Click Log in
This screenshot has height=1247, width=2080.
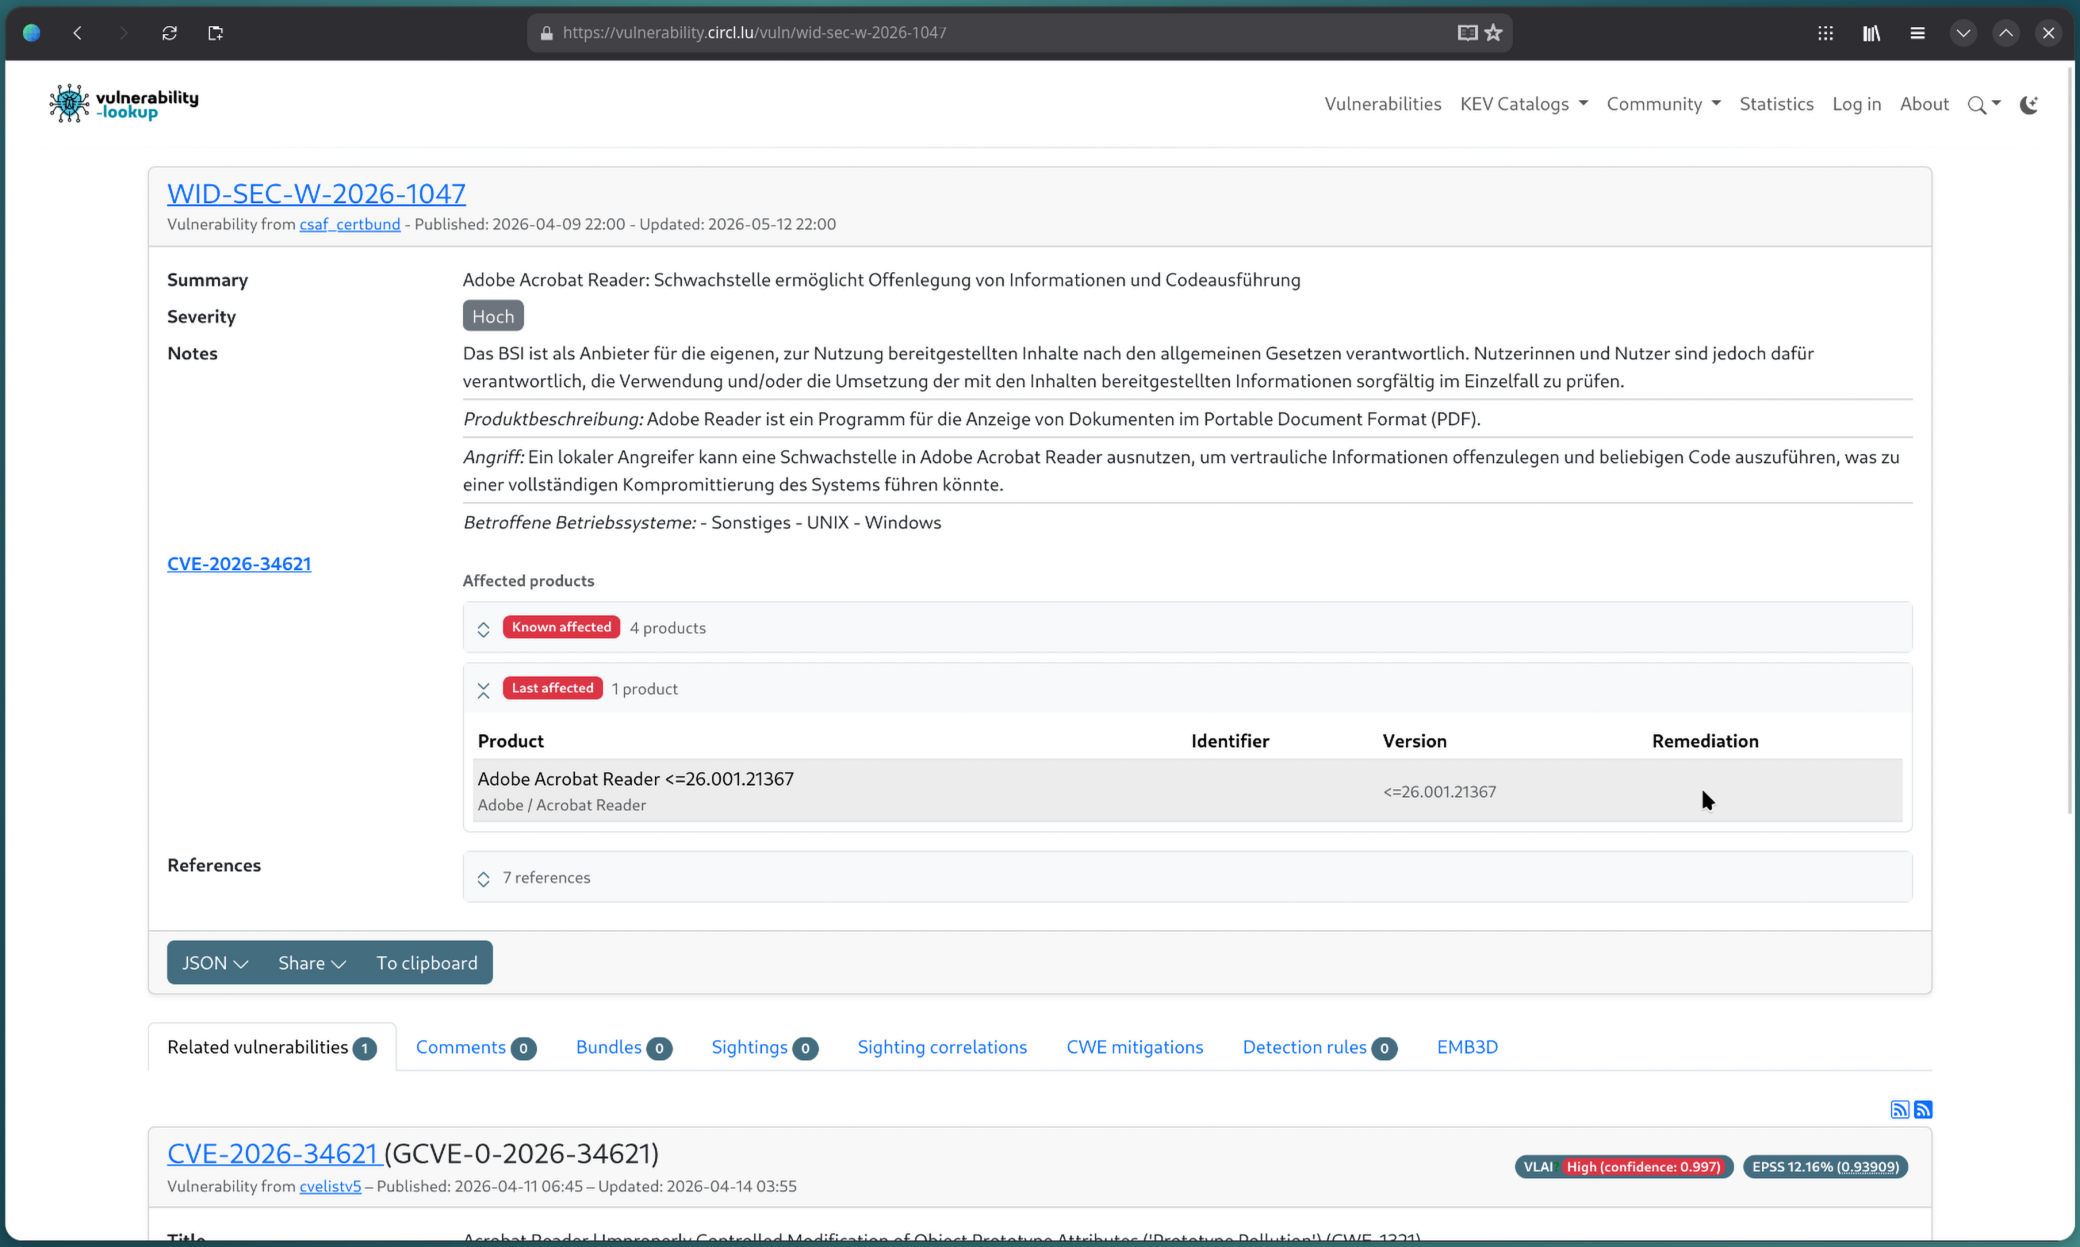pos(1856,104)
